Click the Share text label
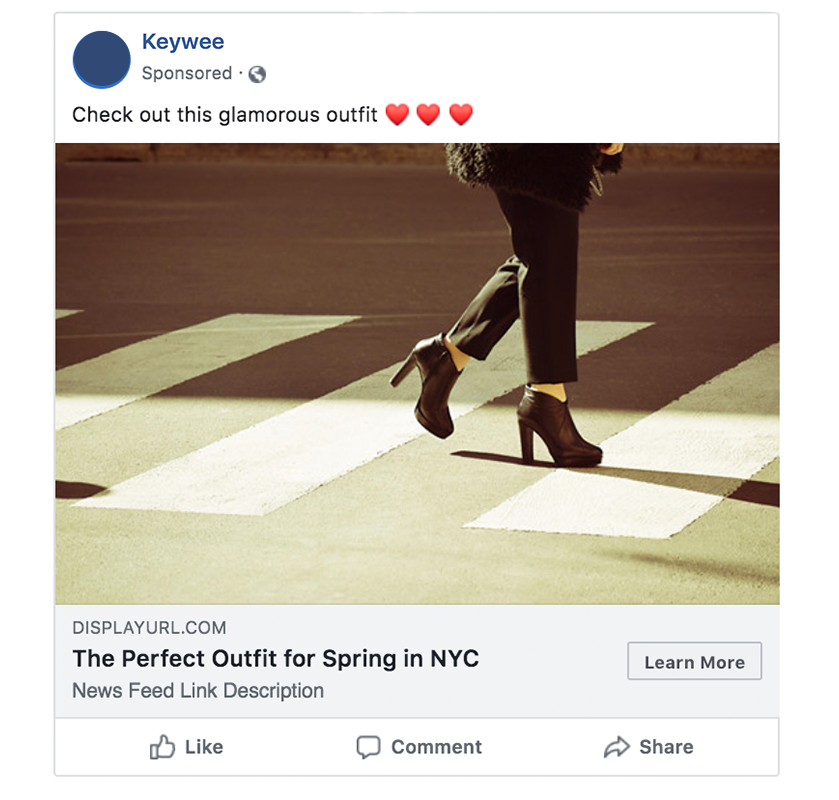The height and width of the screenshot is (800, 839). pyautogui.click(x=666, y=747)
